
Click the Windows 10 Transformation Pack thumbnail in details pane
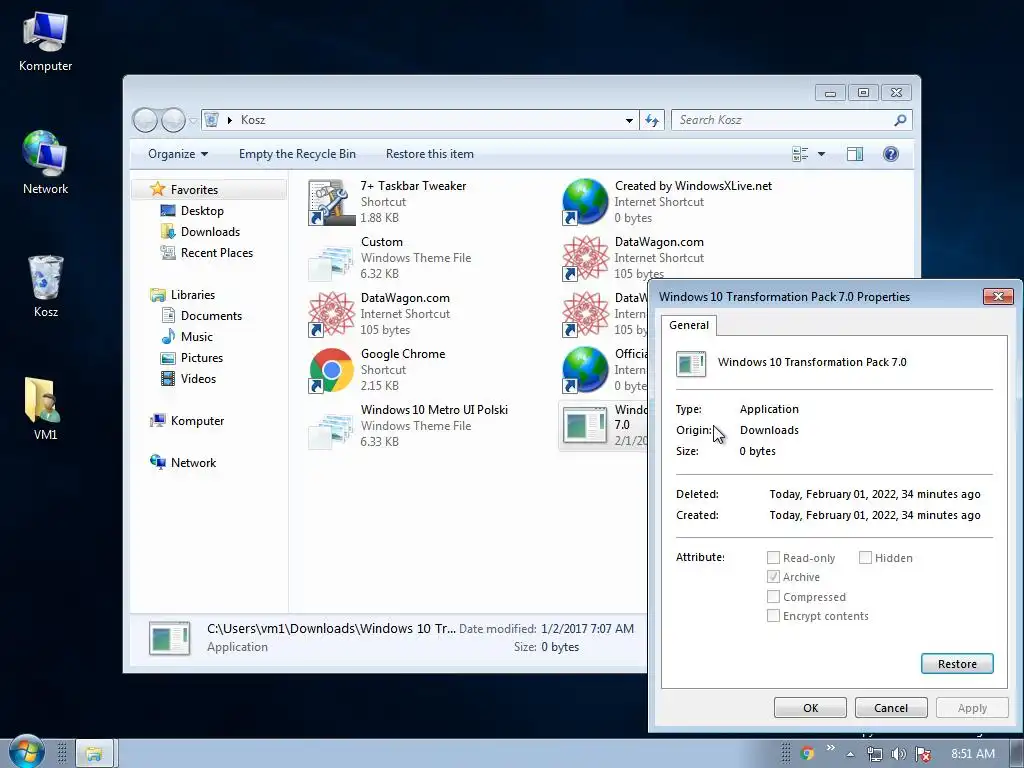pyautogui.click(x=169, y=638)
